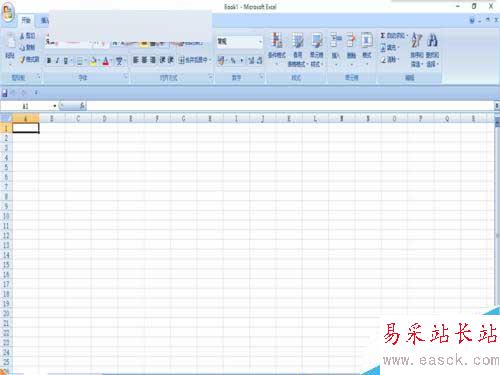Open the Fill menu in editing group
Viewport: 500px width, 375px height.
tap(389, 48)
